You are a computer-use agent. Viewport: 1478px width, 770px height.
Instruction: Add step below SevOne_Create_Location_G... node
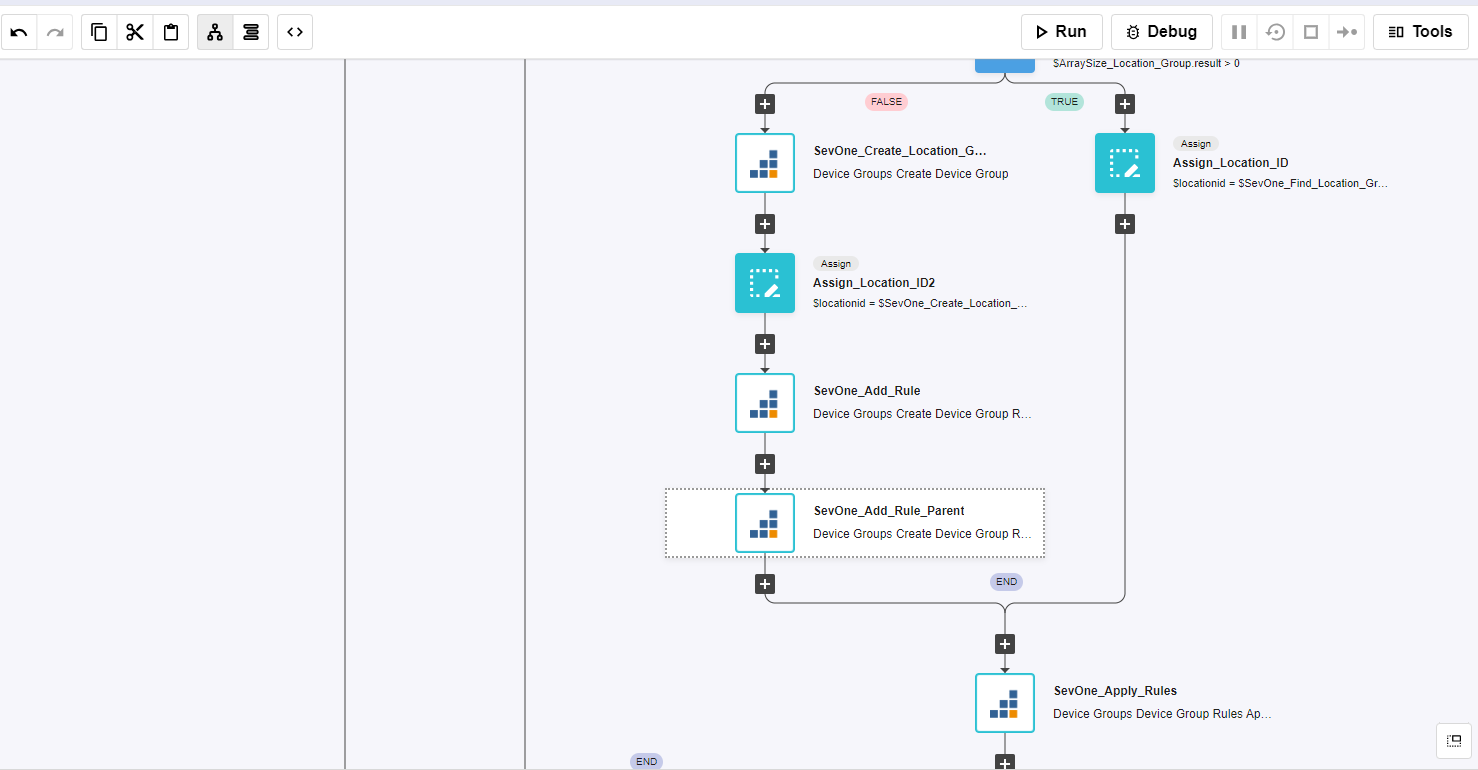(765, 224)
